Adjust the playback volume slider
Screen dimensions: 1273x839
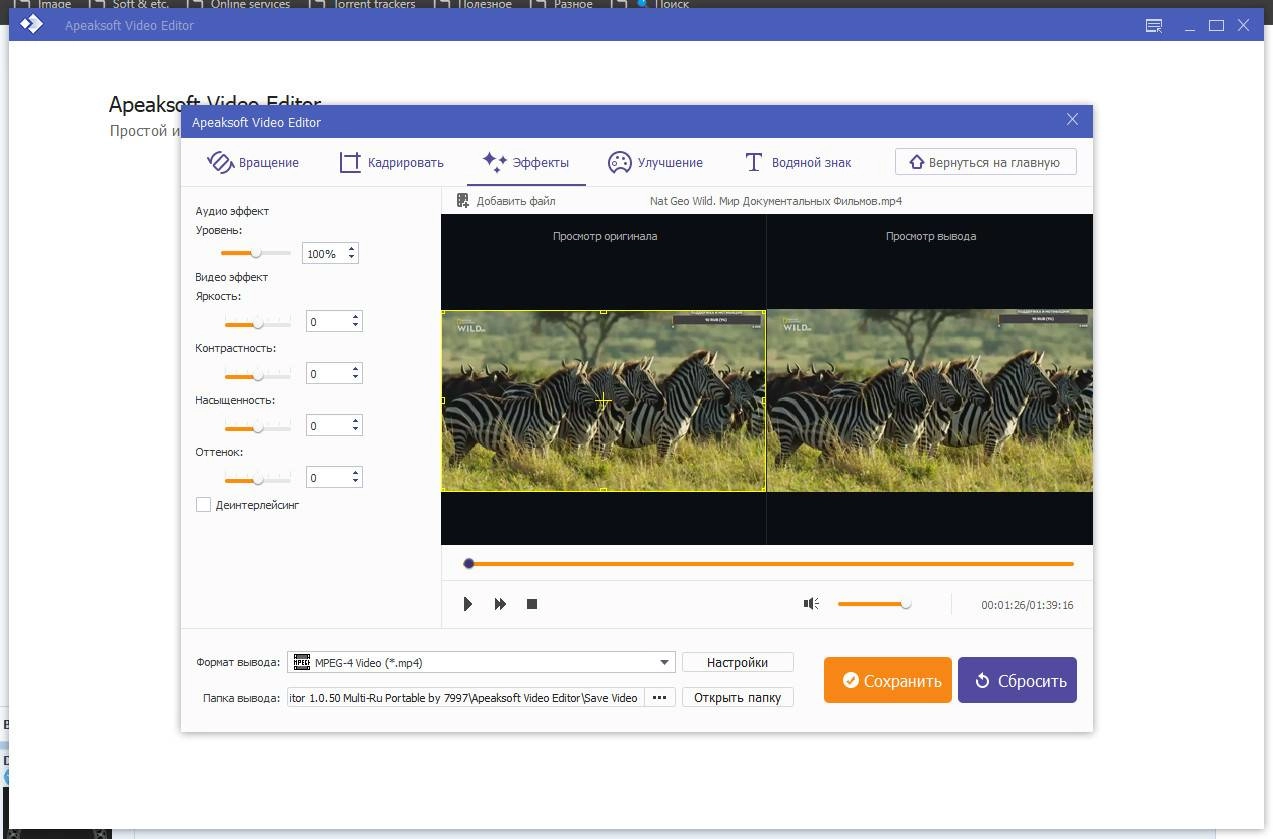[x=875, y=604]
